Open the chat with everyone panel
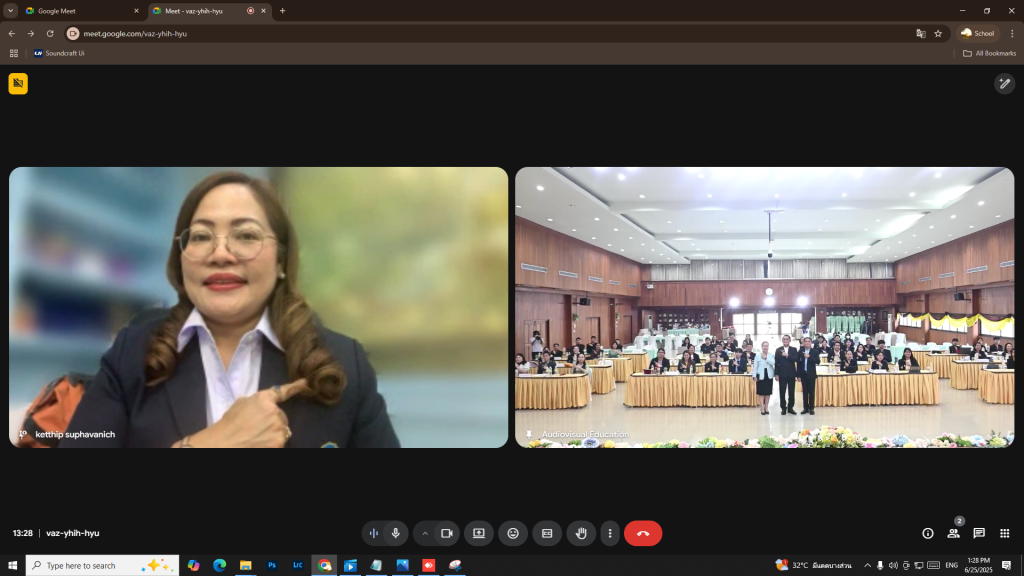The width and height of the screenshot is (1024, 576). (x=979, y=533)
